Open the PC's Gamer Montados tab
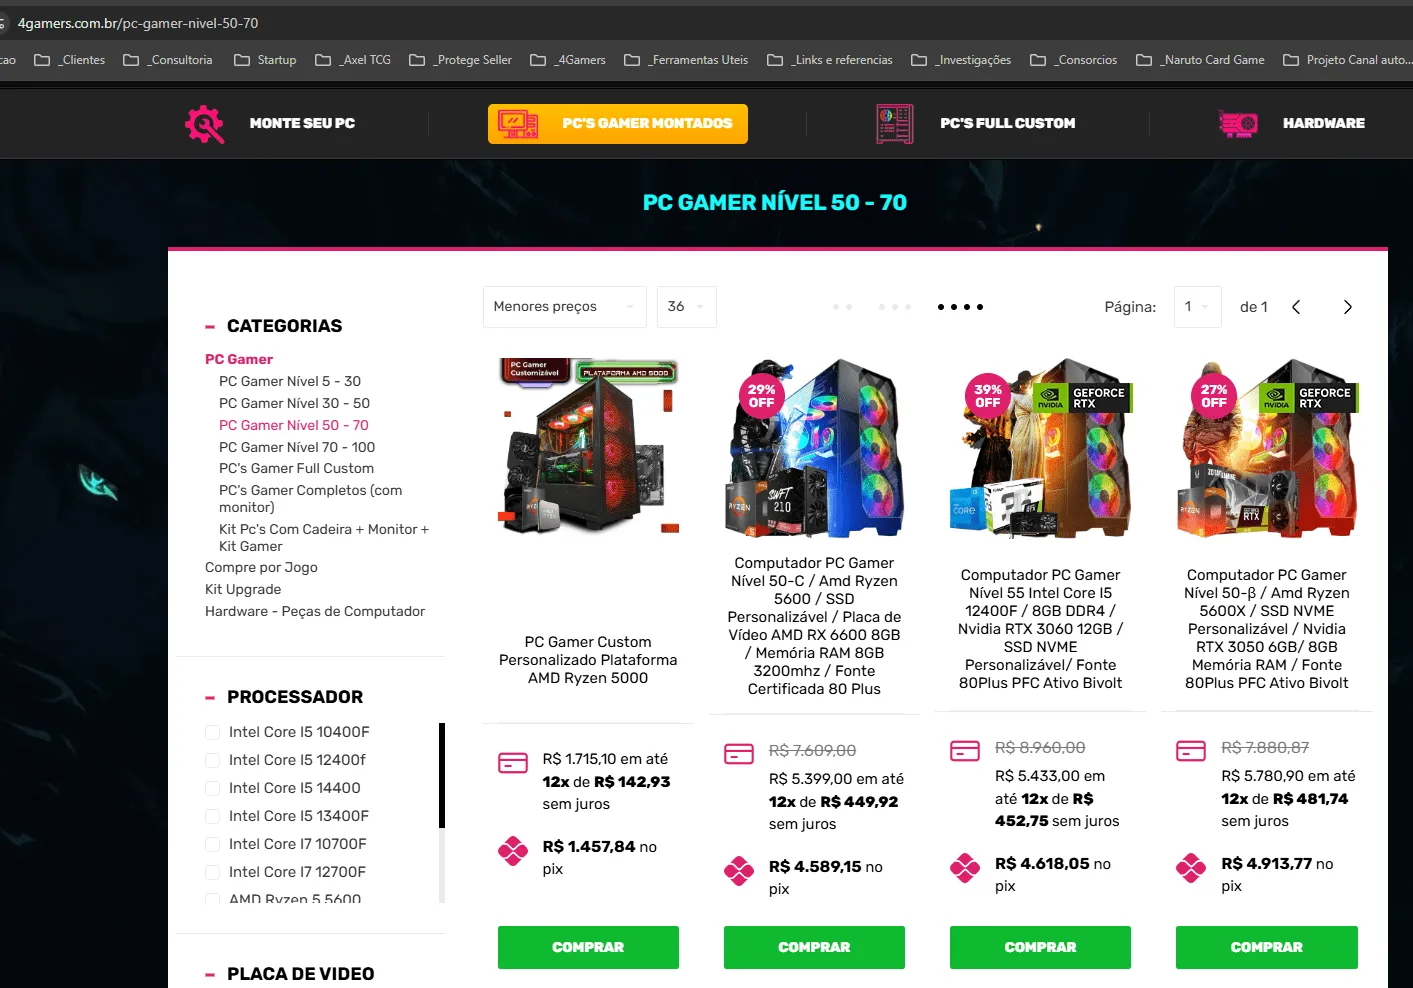This screenshot has width=1413, height=988. [x=618, y=124]
